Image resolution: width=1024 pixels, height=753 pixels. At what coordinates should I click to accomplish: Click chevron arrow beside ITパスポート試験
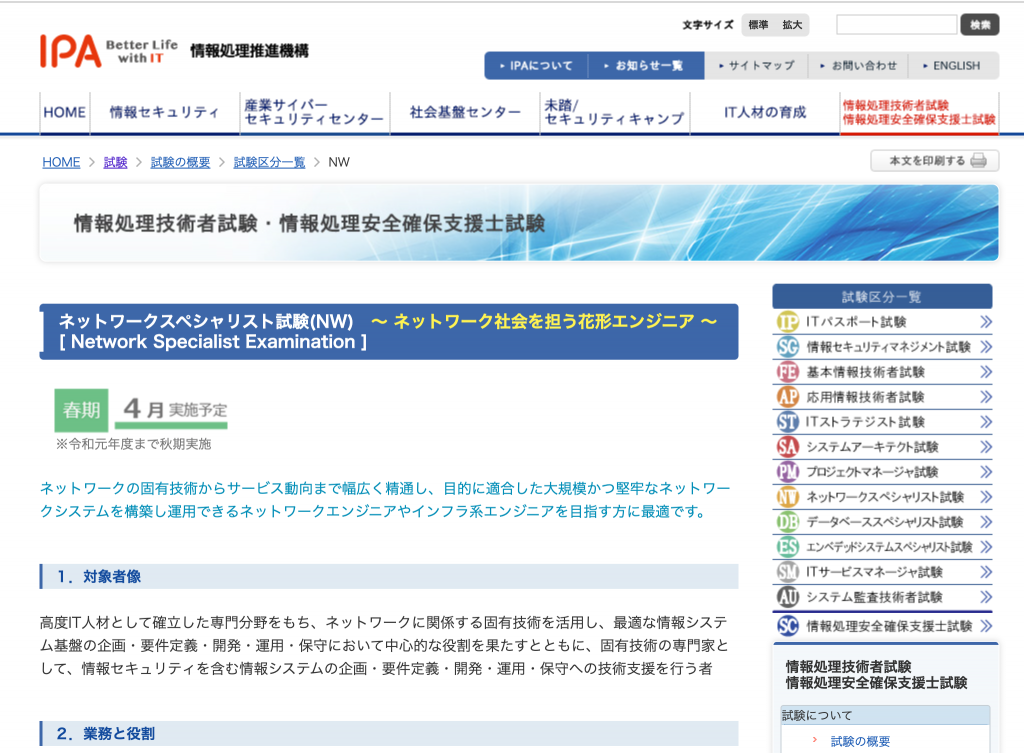click(986, 322)
